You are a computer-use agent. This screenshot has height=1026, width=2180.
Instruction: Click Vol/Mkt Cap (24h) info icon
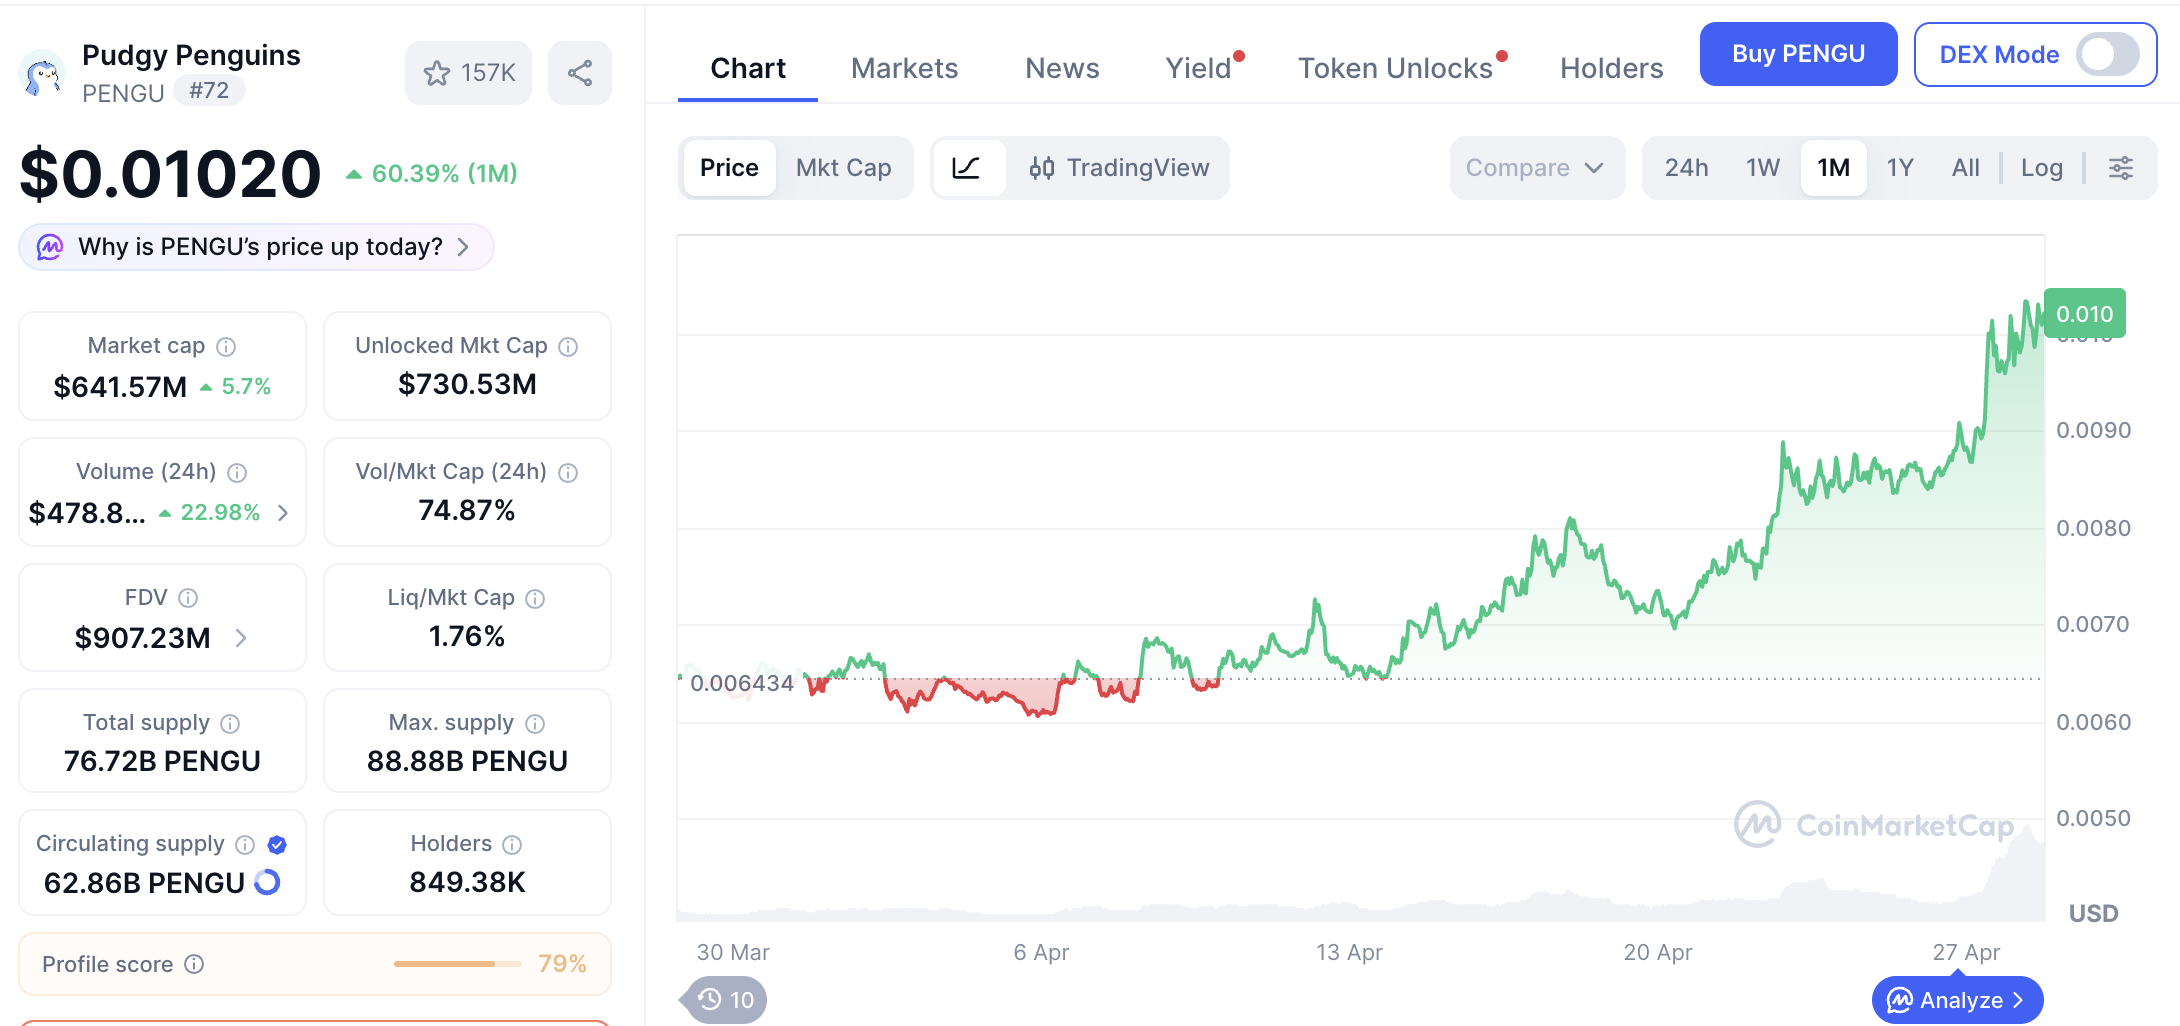click(568, 472)
